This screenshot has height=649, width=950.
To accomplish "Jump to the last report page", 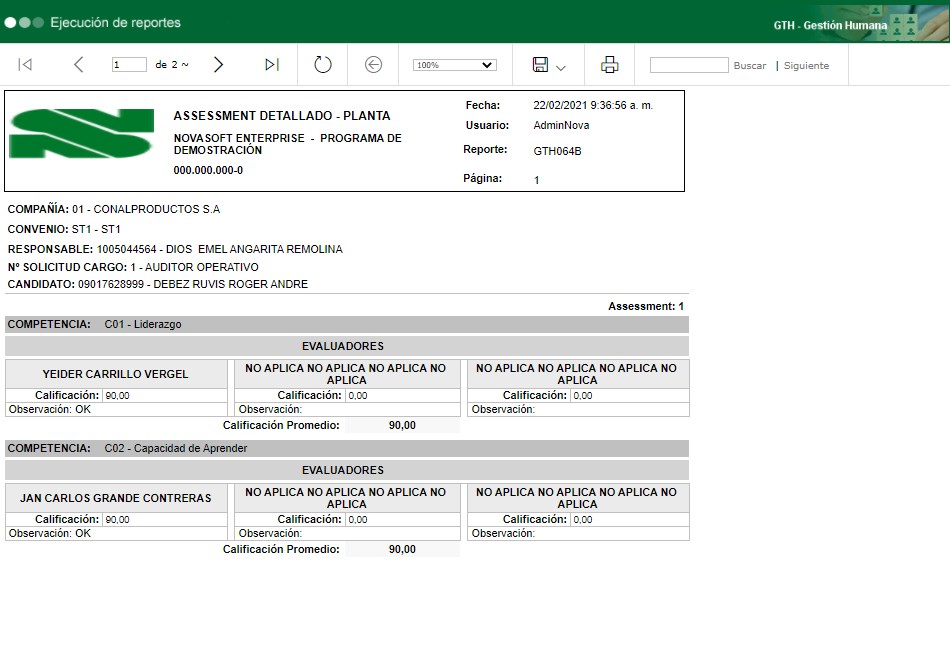I will pyautogui.click(x=271, y=65).
